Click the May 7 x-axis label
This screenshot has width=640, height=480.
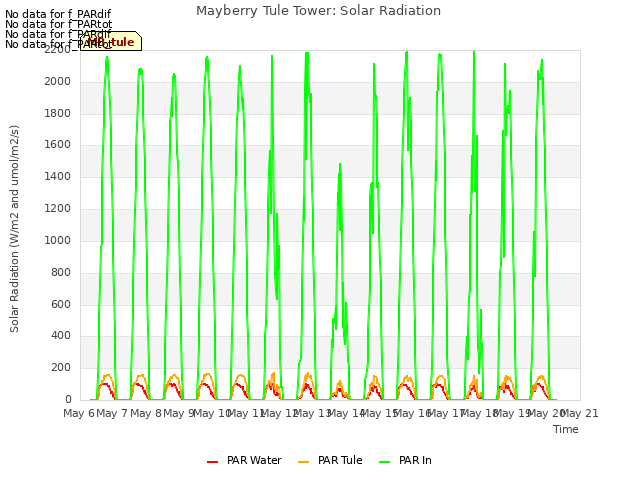pyautogui.click(x=112, y=413)
